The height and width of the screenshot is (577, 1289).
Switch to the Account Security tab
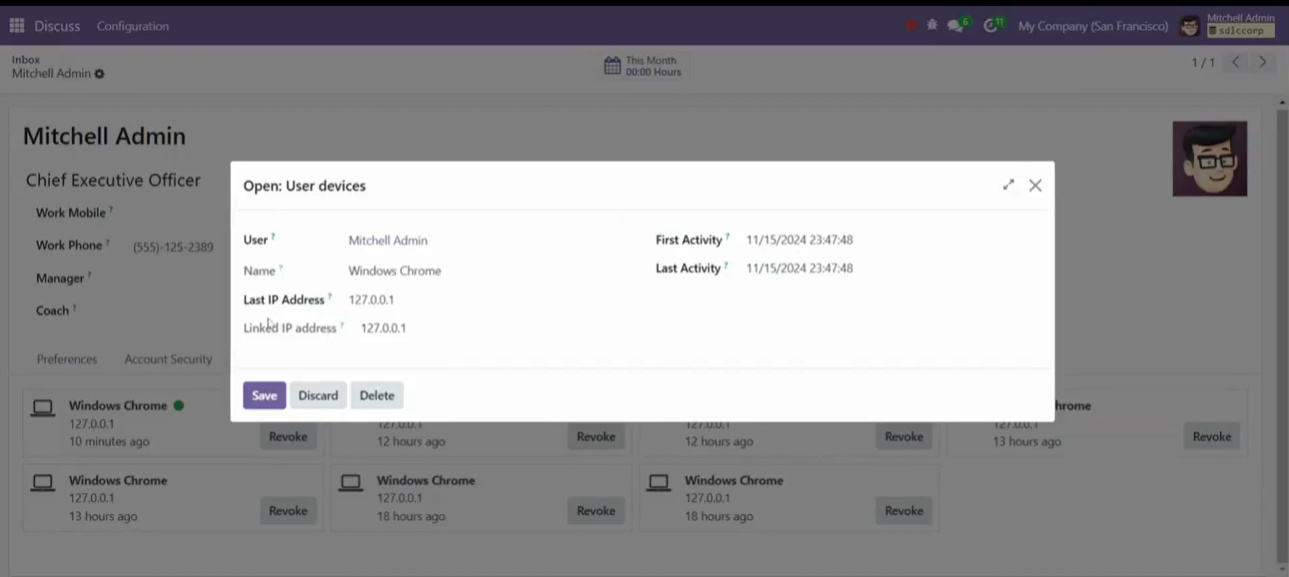point(168,359)
